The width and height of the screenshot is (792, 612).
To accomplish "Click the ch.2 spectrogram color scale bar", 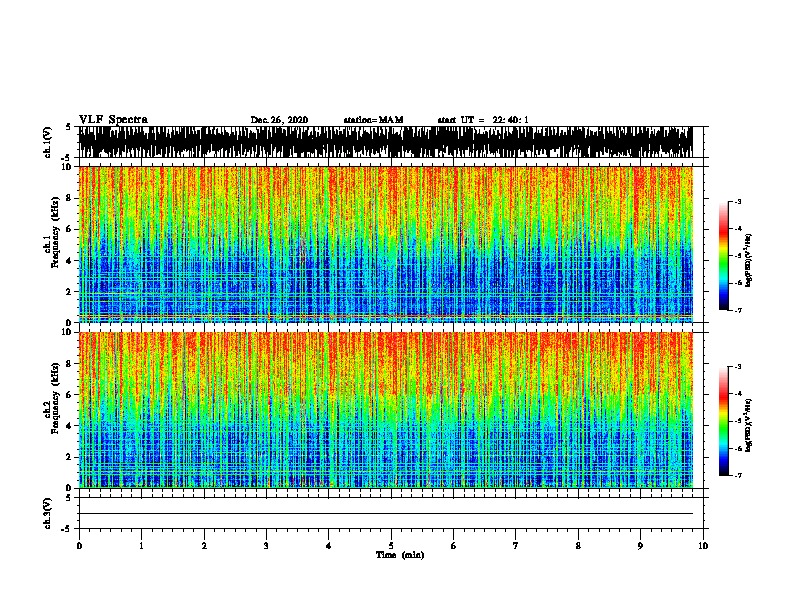I will coord(723,421).
